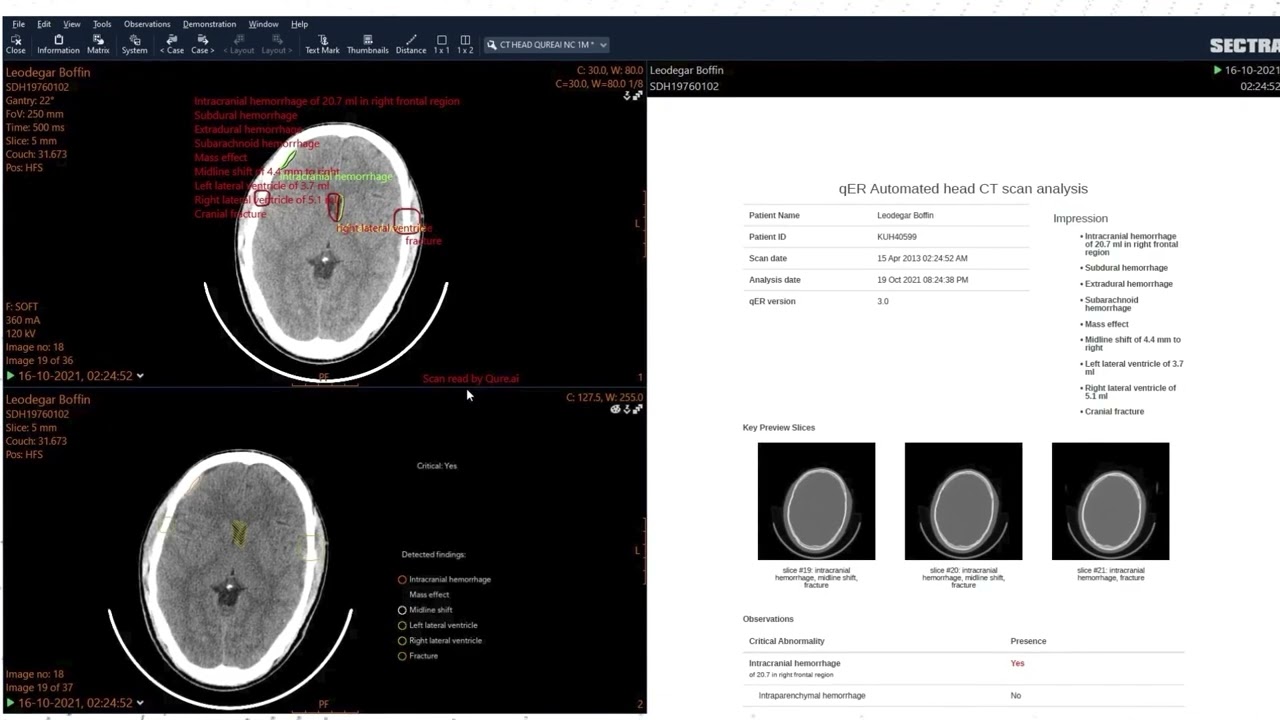This screenshot has height=720, width=1280.
Task: Click the 'Key Preview Slices' heading
Action: point(779,427)
